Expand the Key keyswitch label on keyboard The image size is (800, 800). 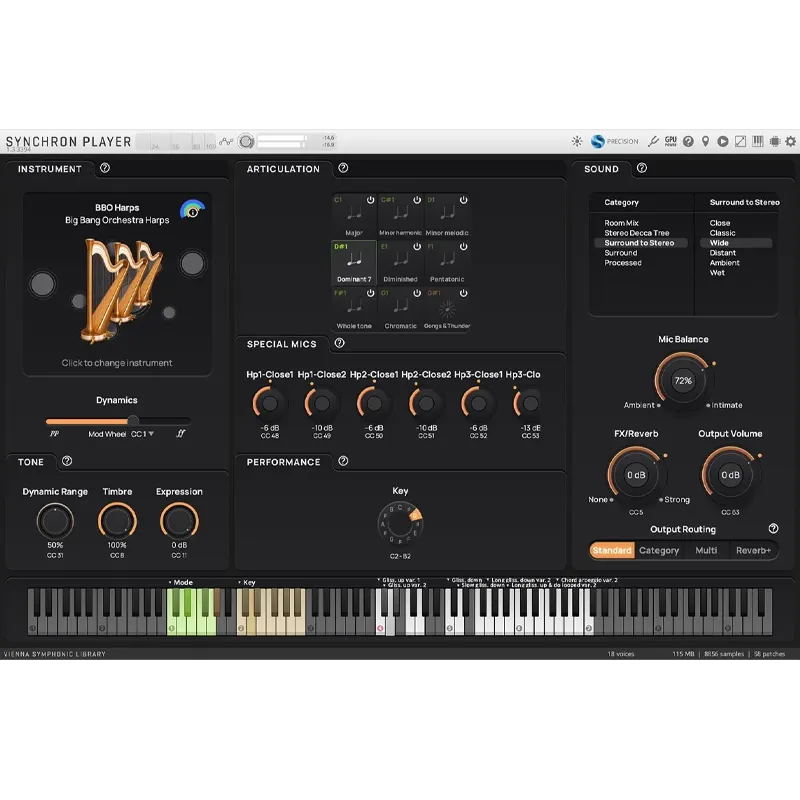[247, 582]
